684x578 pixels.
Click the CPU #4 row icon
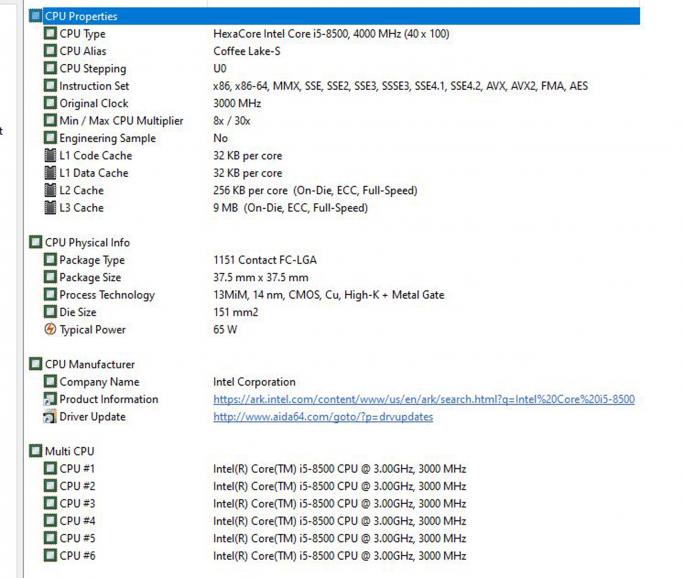(50, 520)
